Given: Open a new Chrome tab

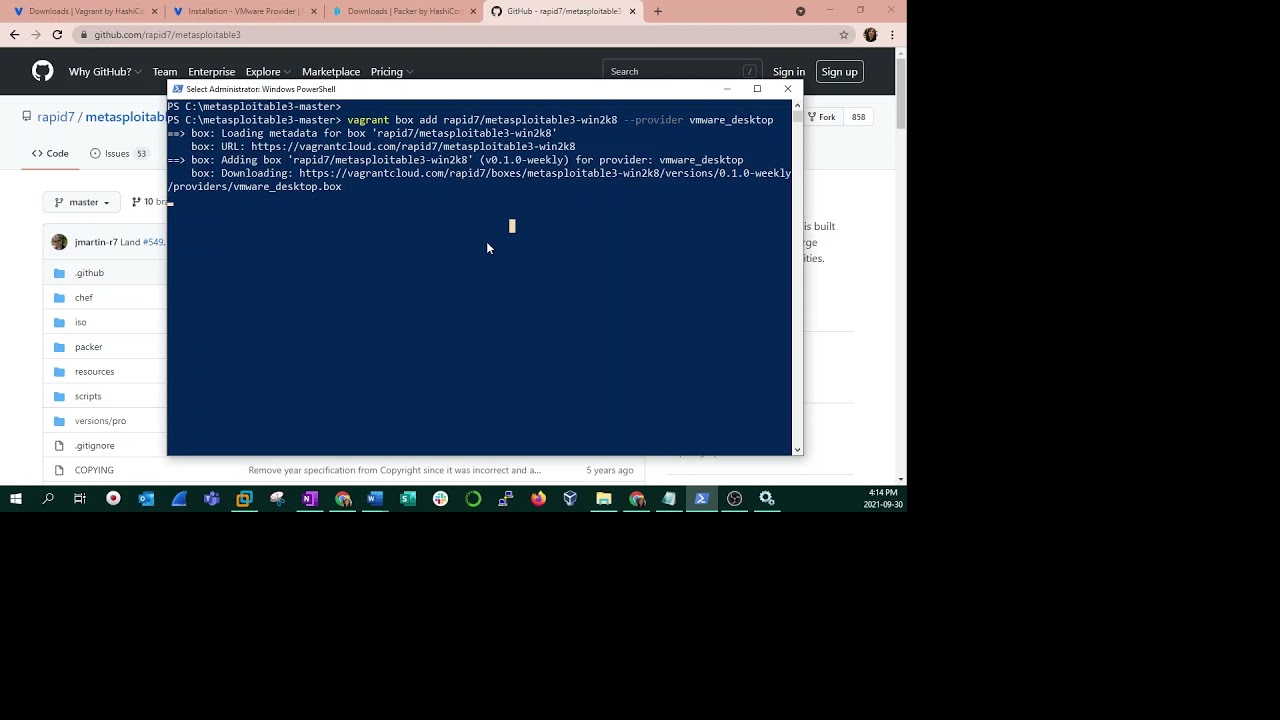Looking at the screenshot, I should point(657,11).
